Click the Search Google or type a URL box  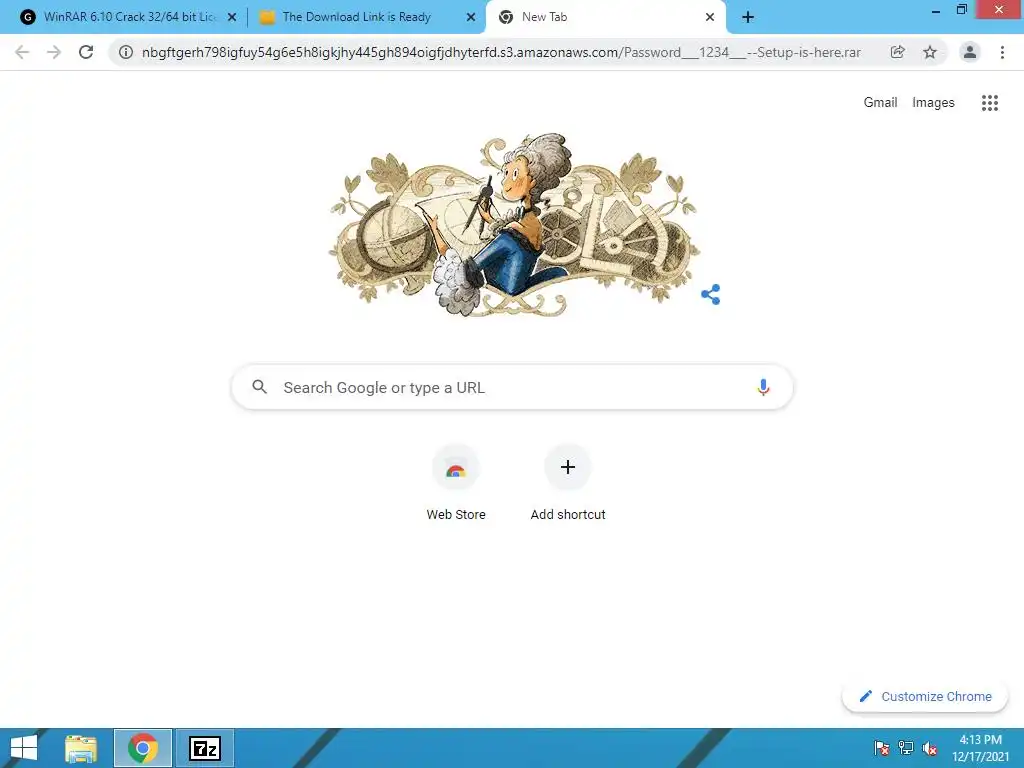pyautogui.click(x=512, y=387)
